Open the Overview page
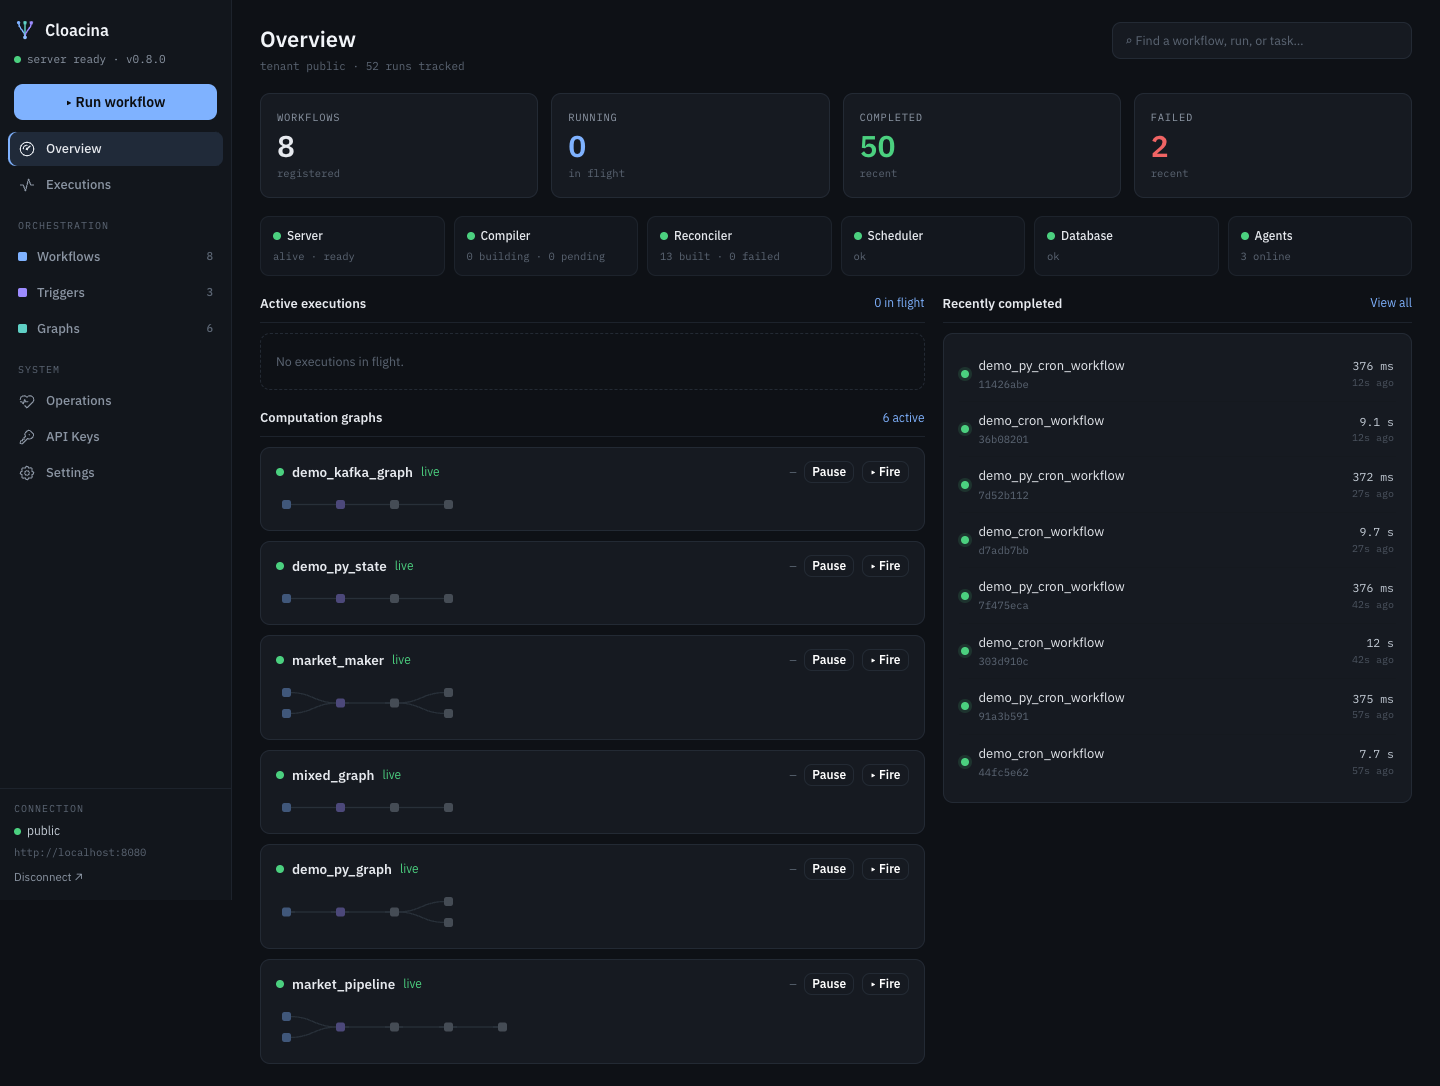 pyautogui.click(x=115, y=149)
